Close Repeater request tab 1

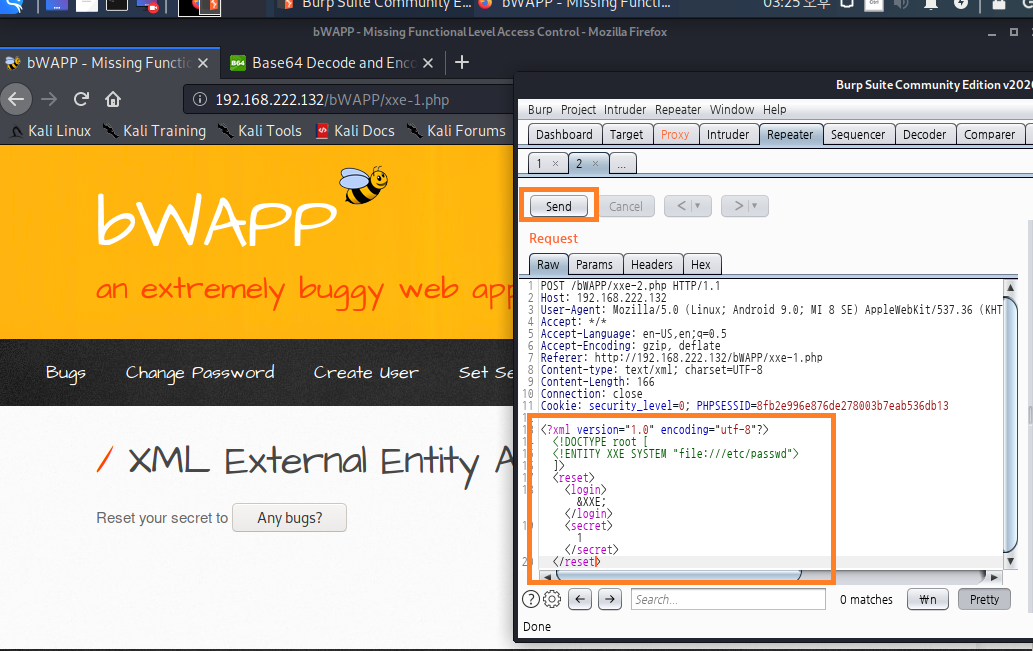coord(555,163)
